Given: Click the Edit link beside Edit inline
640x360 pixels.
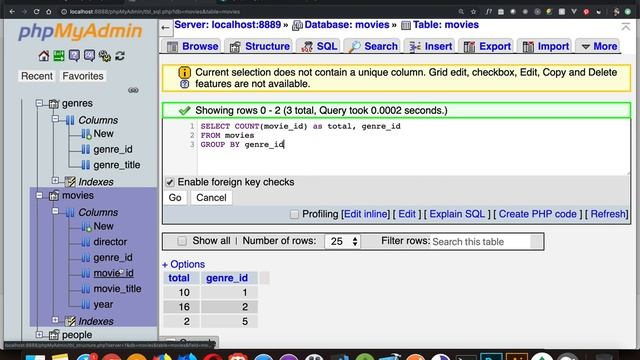Looking at the screenshot, I should click(407, 214).
